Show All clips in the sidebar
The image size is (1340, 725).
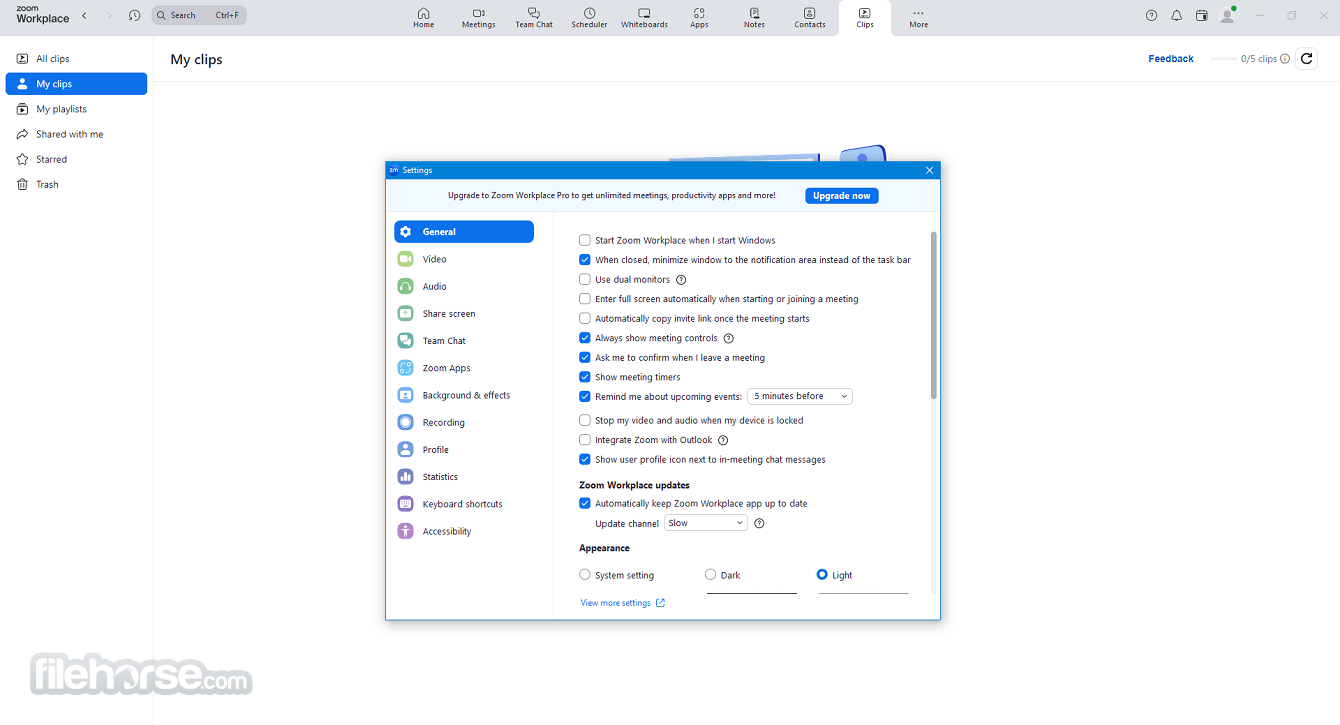76,59
